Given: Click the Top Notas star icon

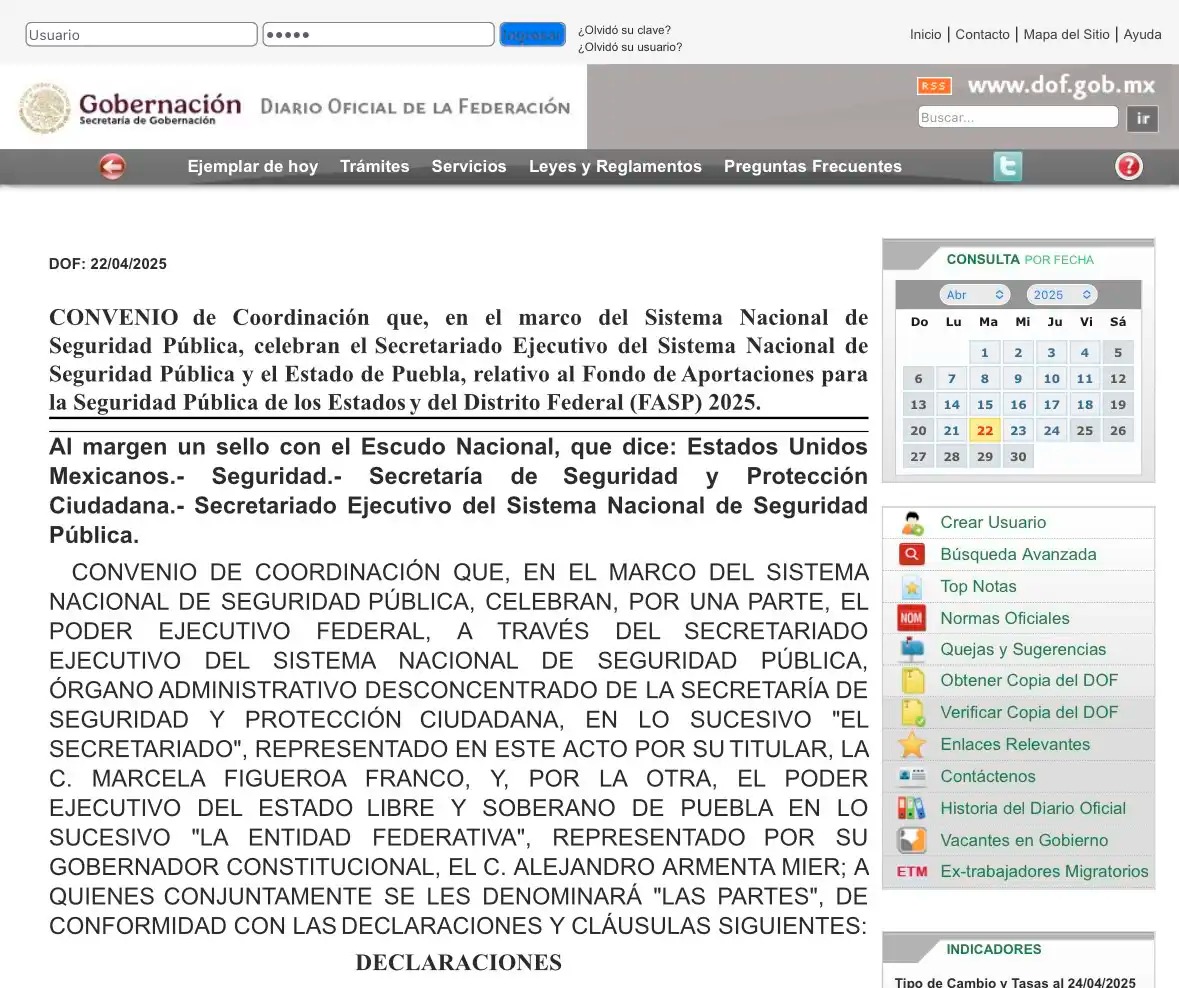Looking at the screenshot, I should pos(912,586).
